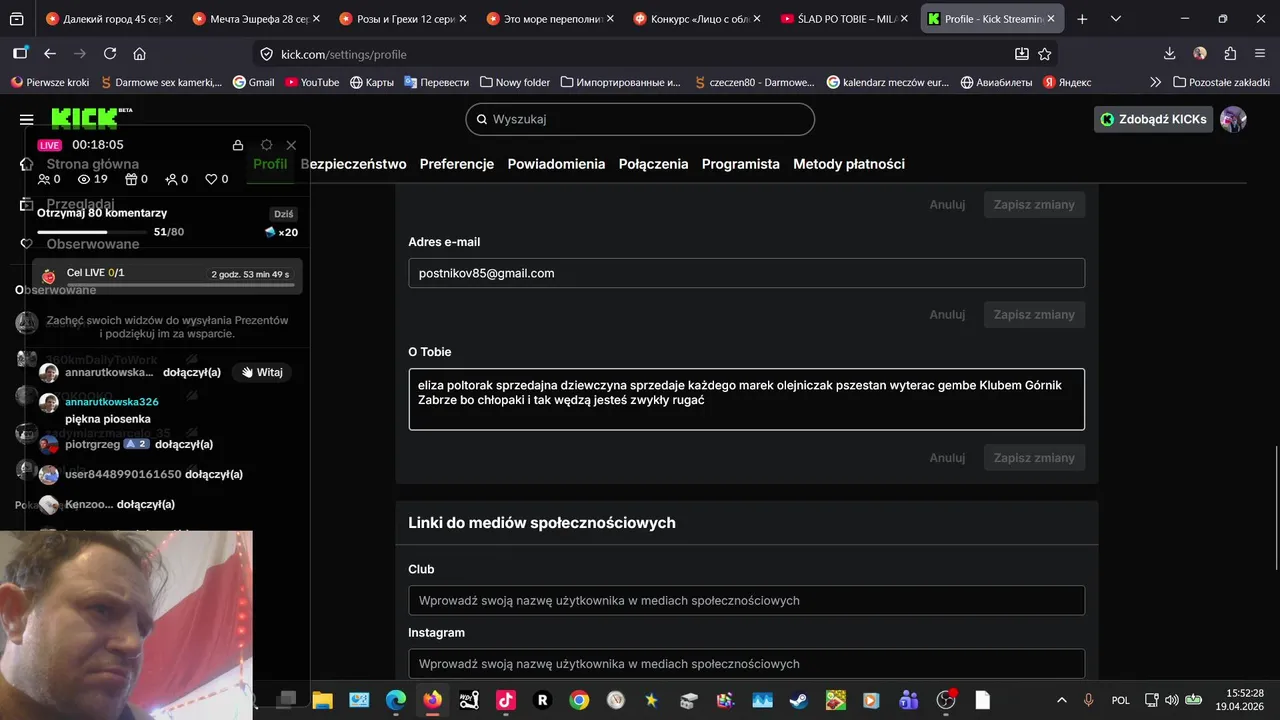Click user8448990161650 in the chat
The image size is (1280, 720).
(123, 474)
